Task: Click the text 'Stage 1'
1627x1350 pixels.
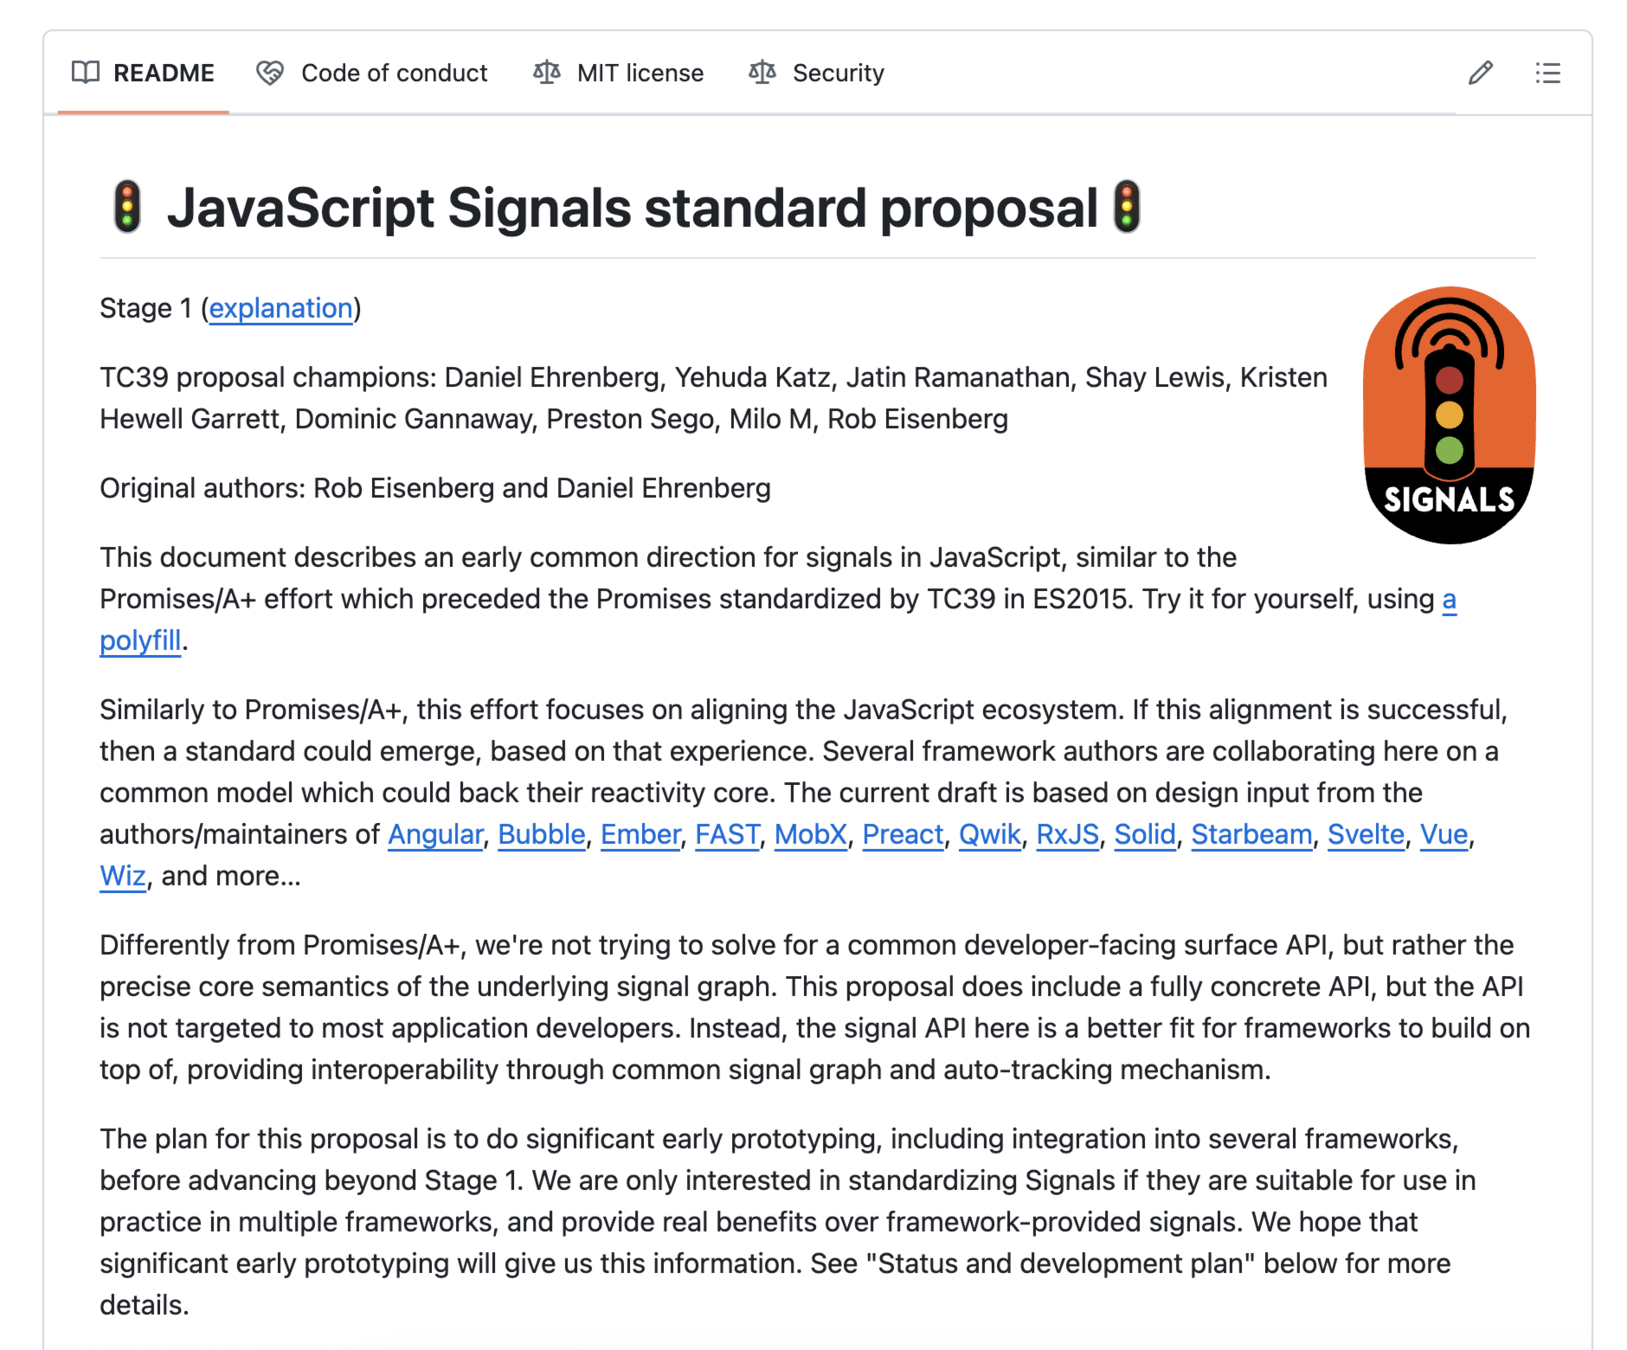Action: (146, 308)
